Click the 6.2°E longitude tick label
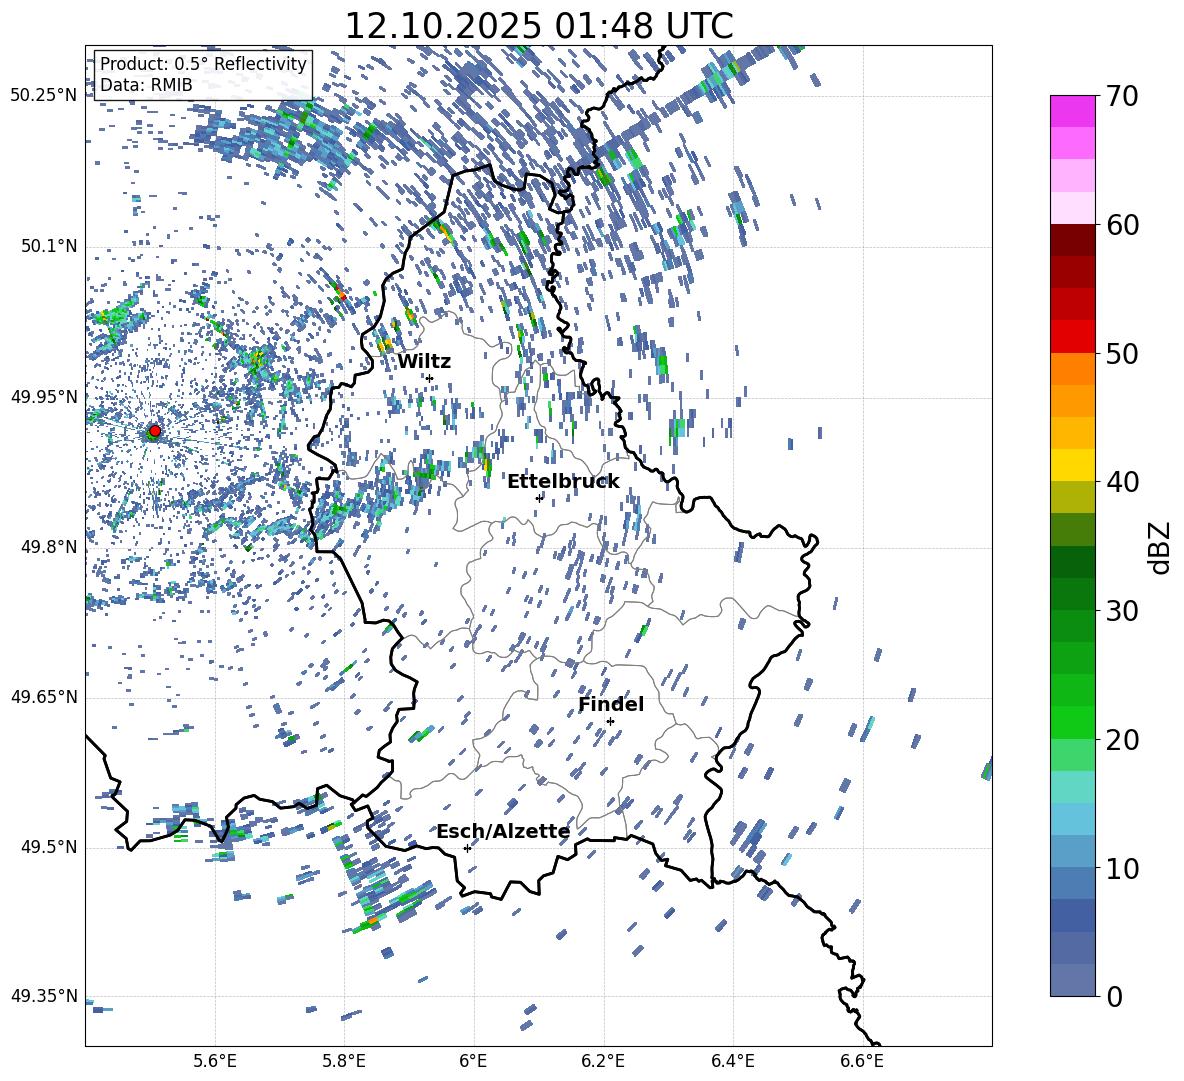The width and height of the screenshot is (1184, 1081). 603,1061
